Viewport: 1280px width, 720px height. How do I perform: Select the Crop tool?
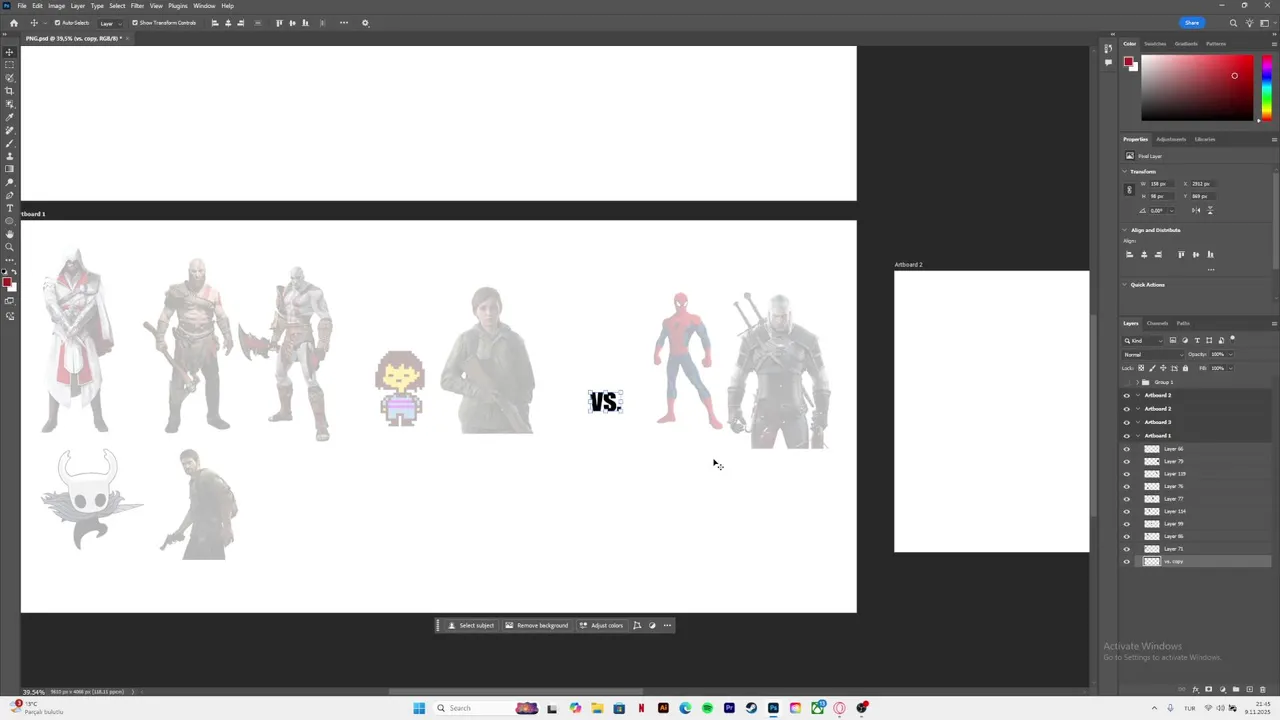coord(10,91)
